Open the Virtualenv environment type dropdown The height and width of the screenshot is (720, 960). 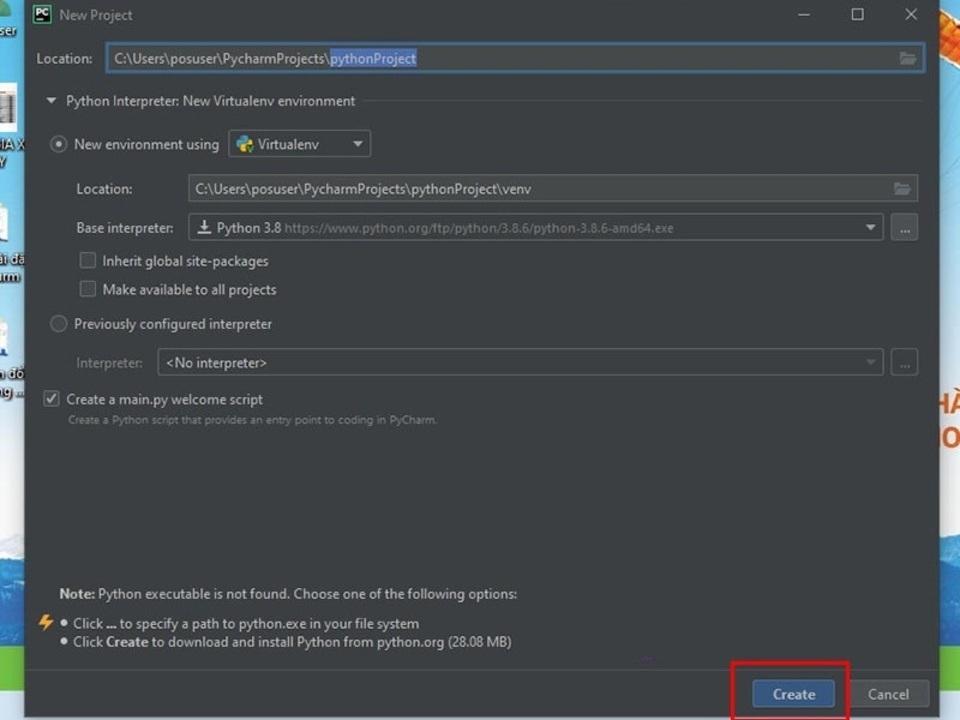click(x=357, y=143)
